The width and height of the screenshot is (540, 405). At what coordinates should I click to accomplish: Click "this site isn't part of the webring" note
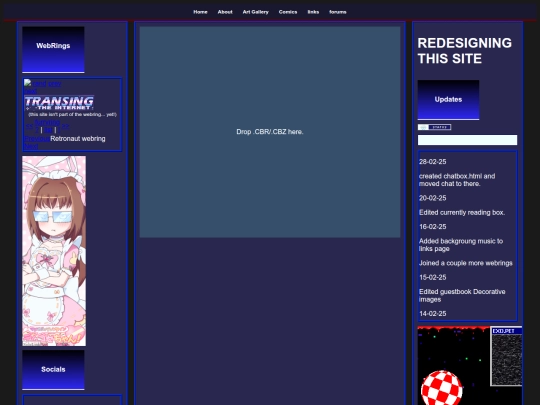pos(72,114)
